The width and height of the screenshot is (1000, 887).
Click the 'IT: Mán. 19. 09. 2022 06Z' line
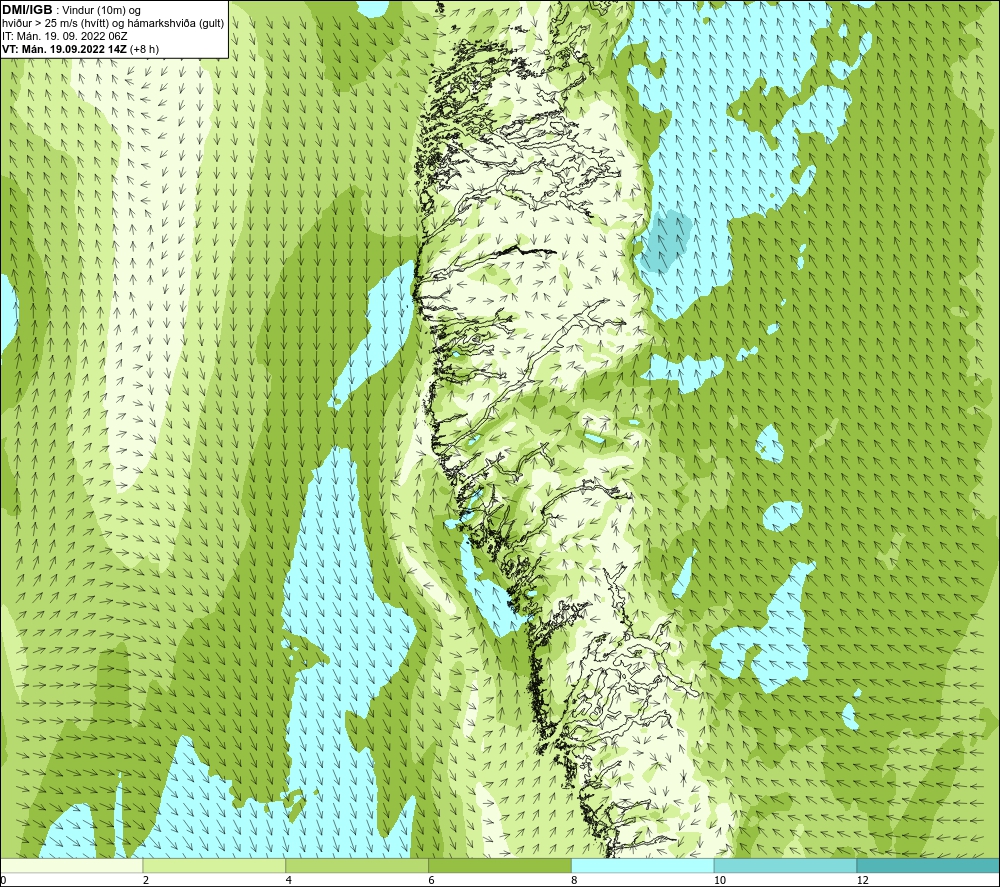pyautogui.click(x=64, y=36)
